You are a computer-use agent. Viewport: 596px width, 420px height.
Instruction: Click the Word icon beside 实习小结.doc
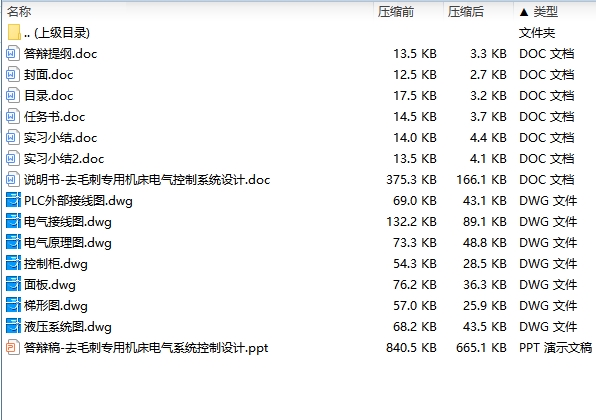[x=12, y=137]
